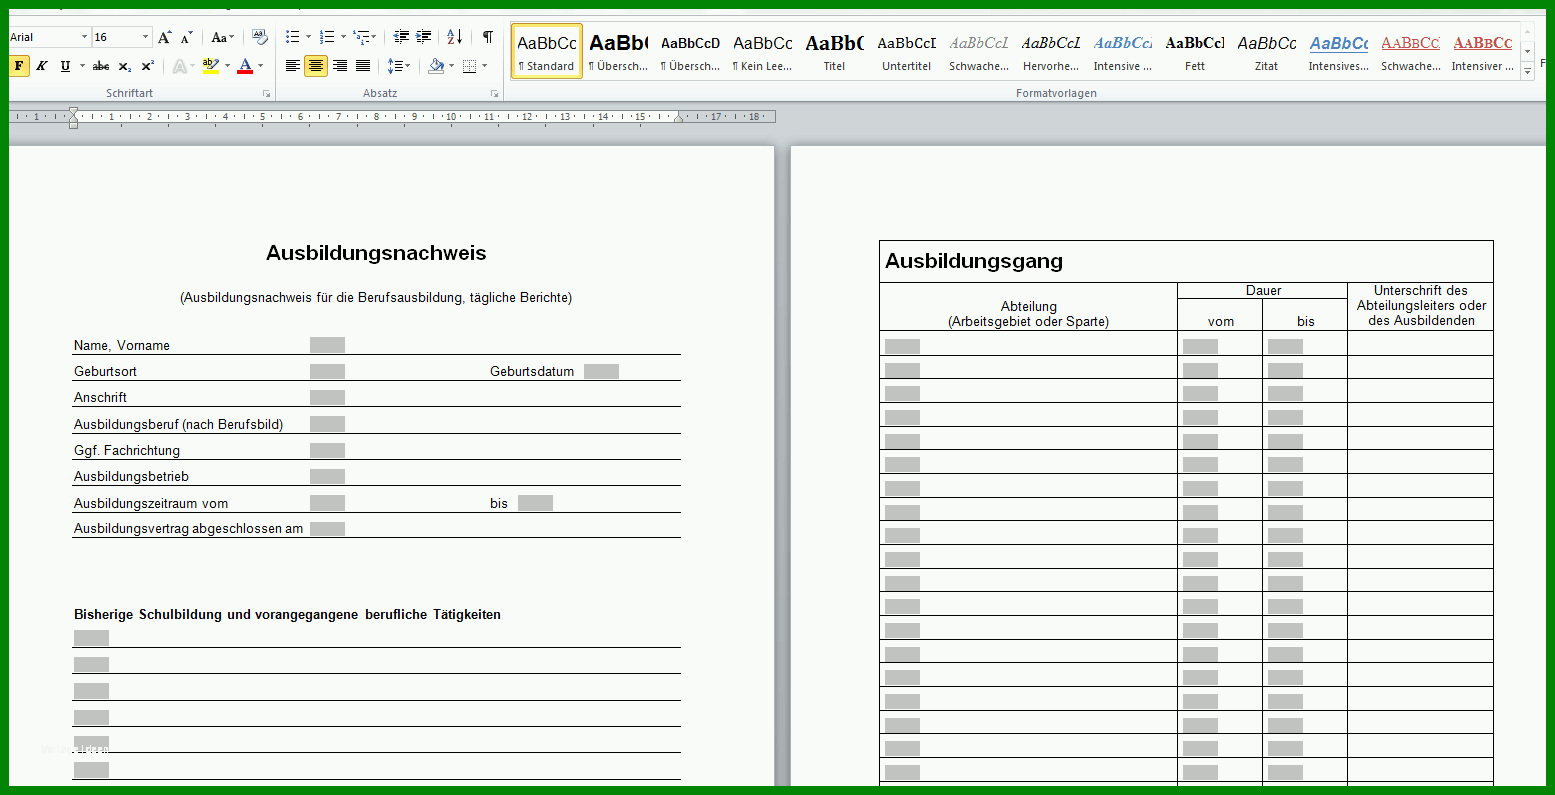Open shading color dropdown arrow
This screenshot has height=795, width=1555.
click(x=451, y=66)
